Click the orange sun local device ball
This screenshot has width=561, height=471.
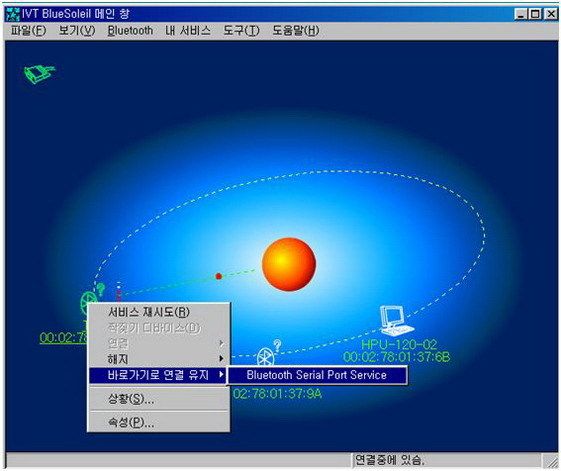[x=289, y=264]
